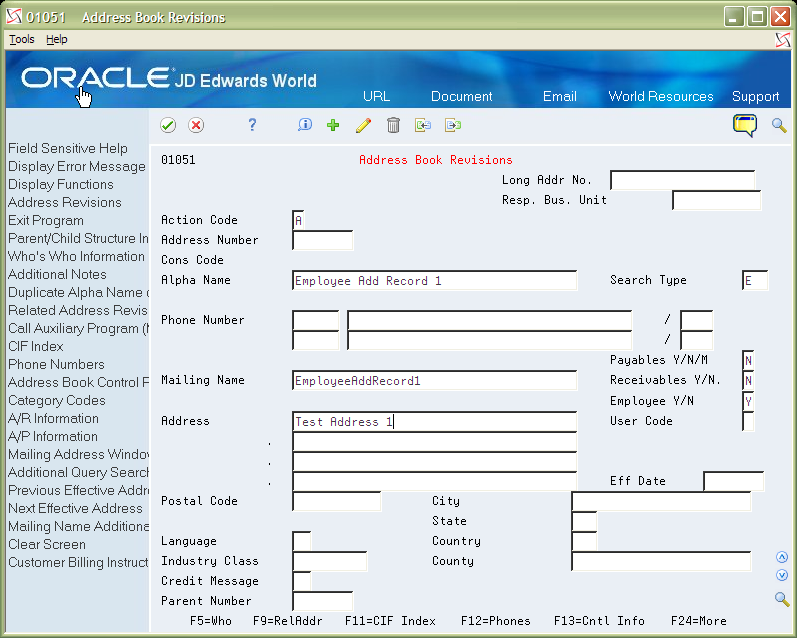The image size is (797, 638).
Task: Open the Help menu
Action: pyautogui.click(x=56, y=39)
